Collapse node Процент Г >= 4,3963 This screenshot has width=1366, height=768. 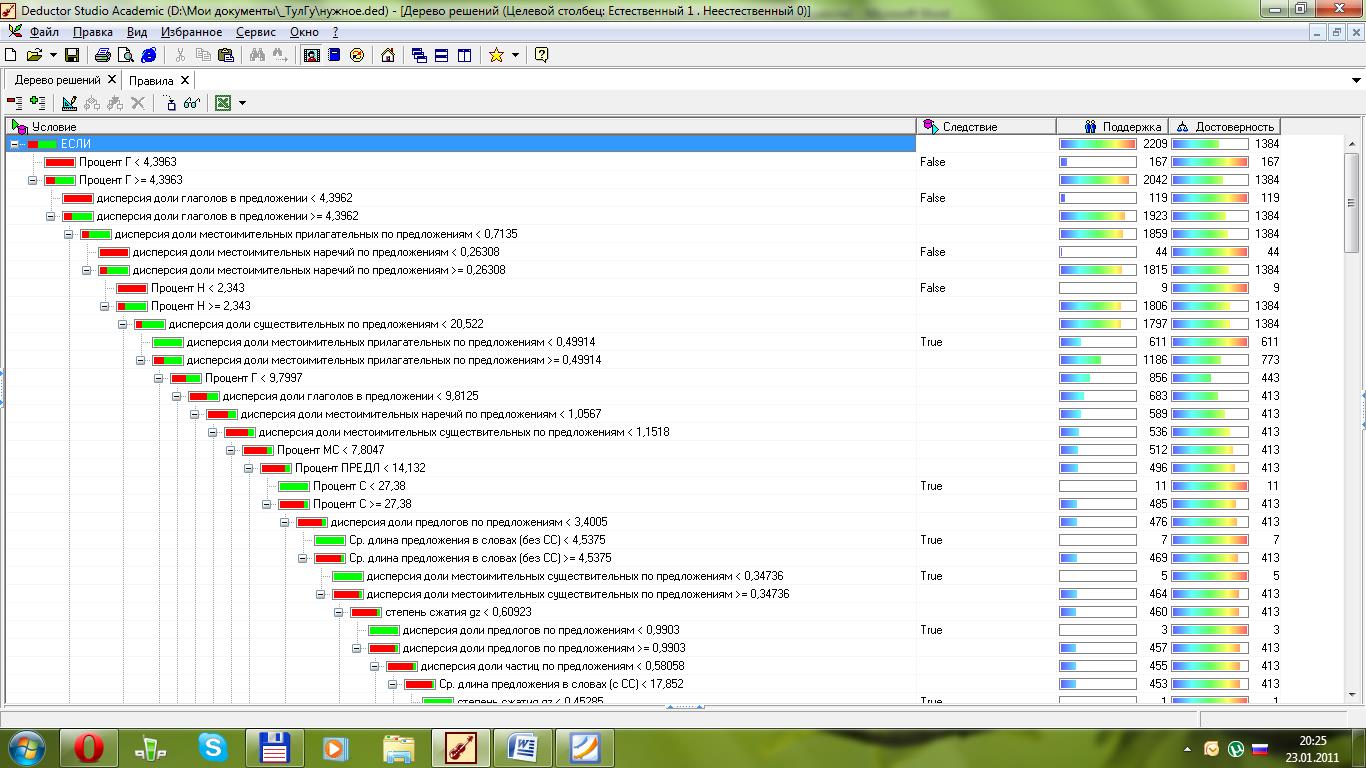(x=33, y=180)
